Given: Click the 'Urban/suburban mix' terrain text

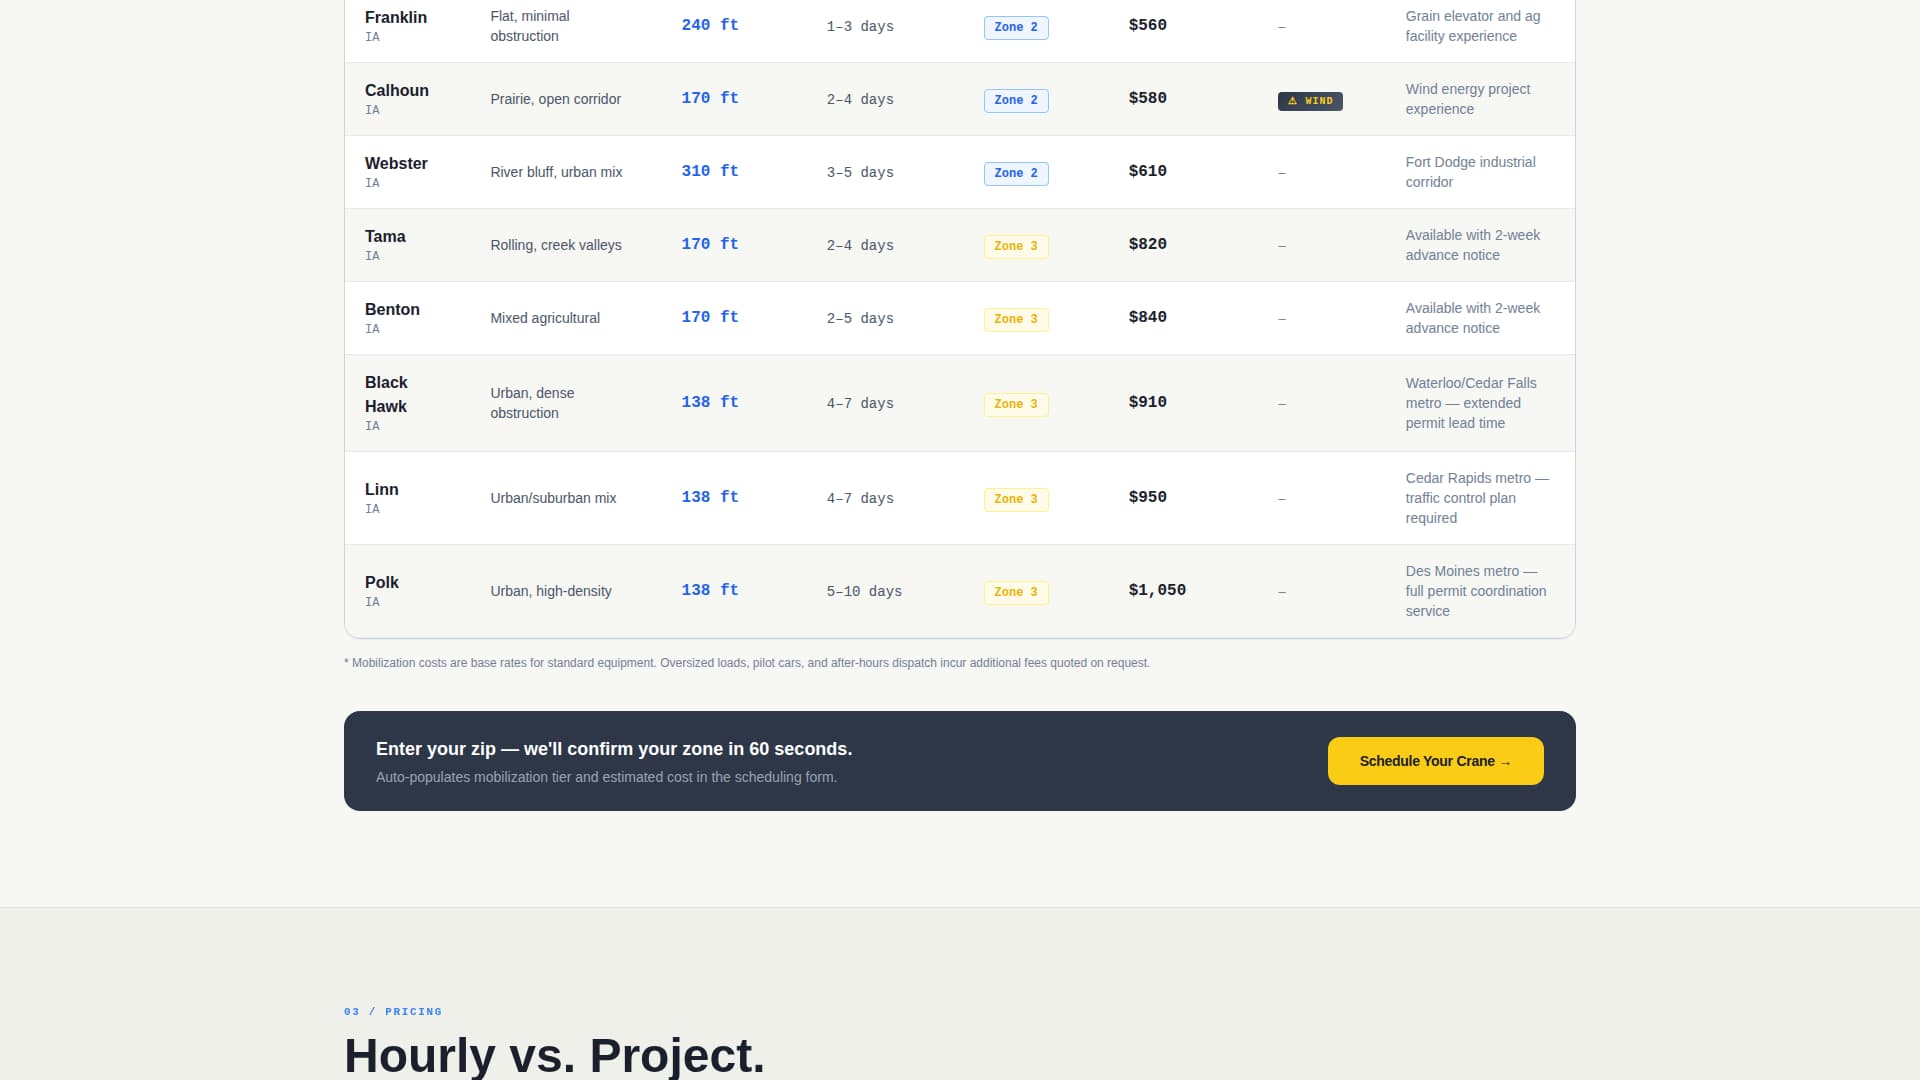Looking at the screenshot, I should coord(553,498).
